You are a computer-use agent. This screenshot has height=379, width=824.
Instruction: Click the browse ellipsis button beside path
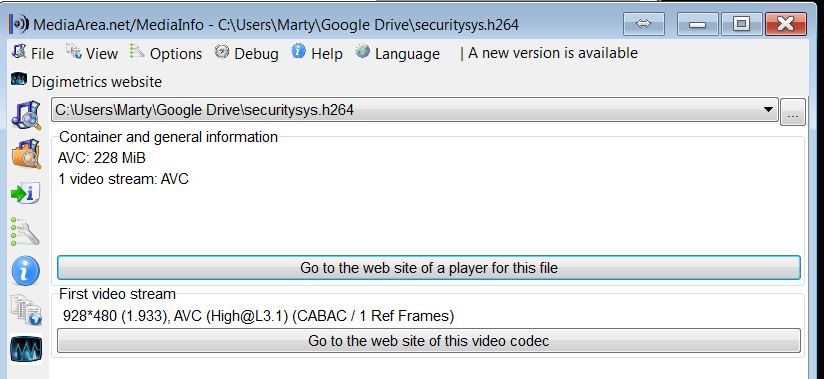tap(793, 111)
